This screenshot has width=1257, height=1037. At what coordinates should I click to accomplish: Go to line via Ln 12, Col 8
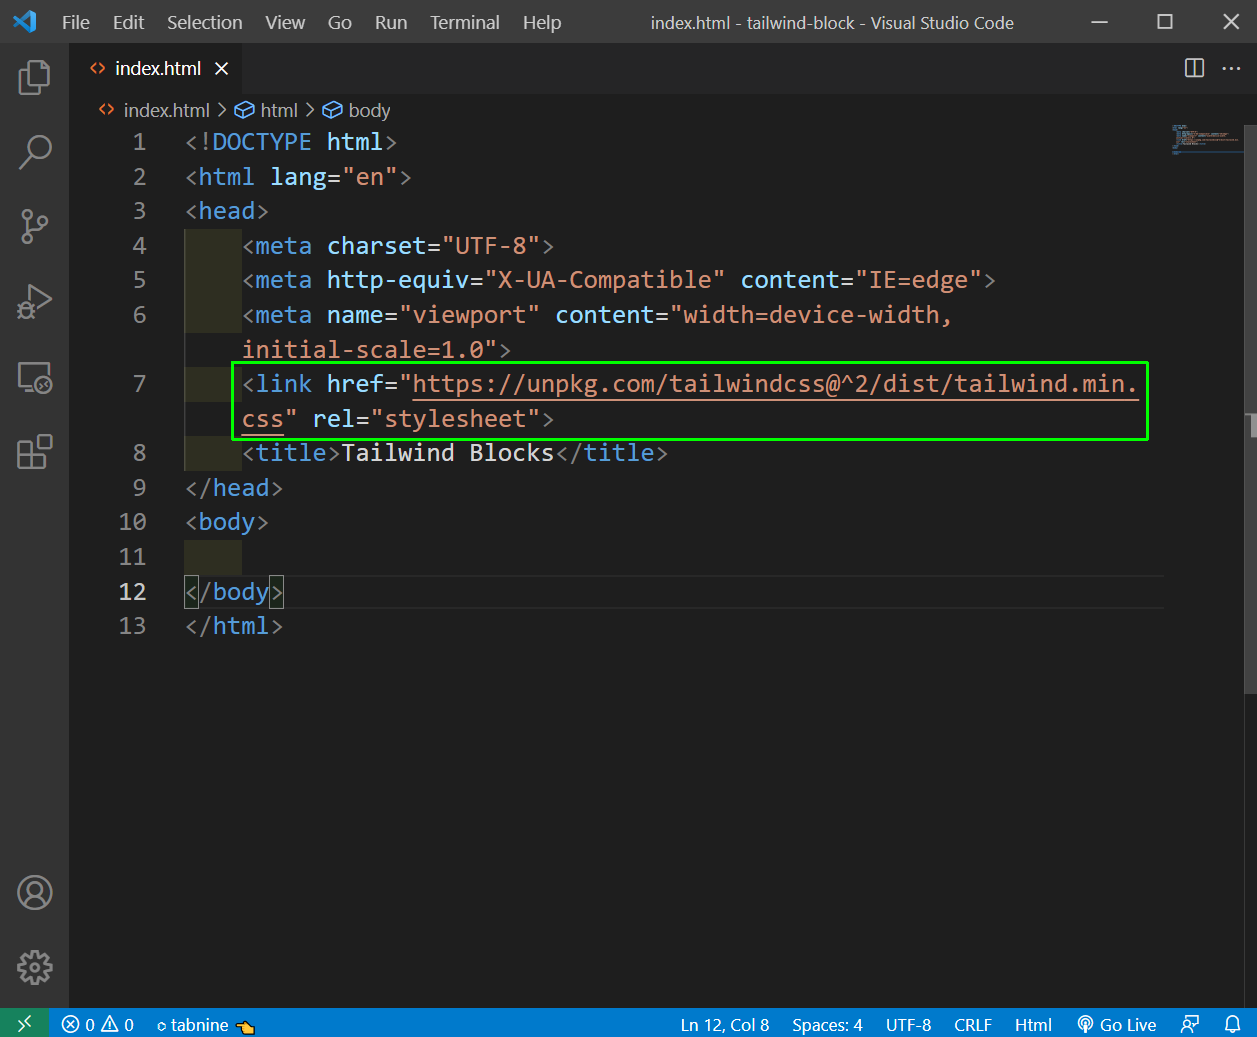[x=725, y=1024]
